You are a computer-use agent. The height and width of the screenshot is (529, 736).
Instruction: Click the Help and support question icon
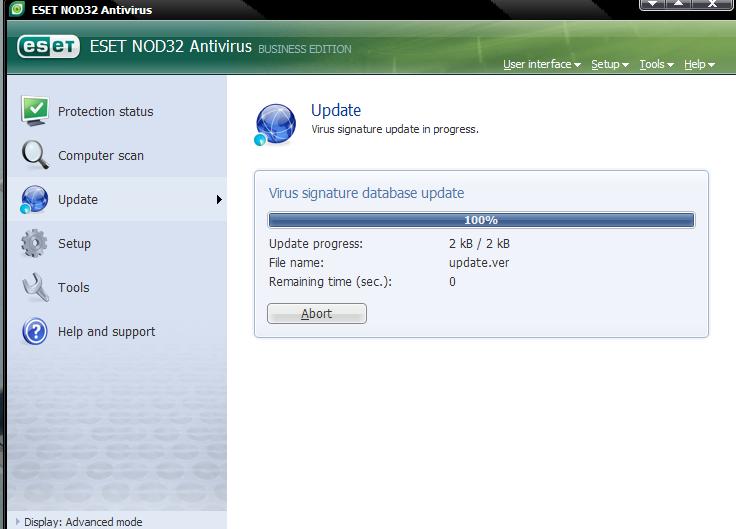(35, 331)
